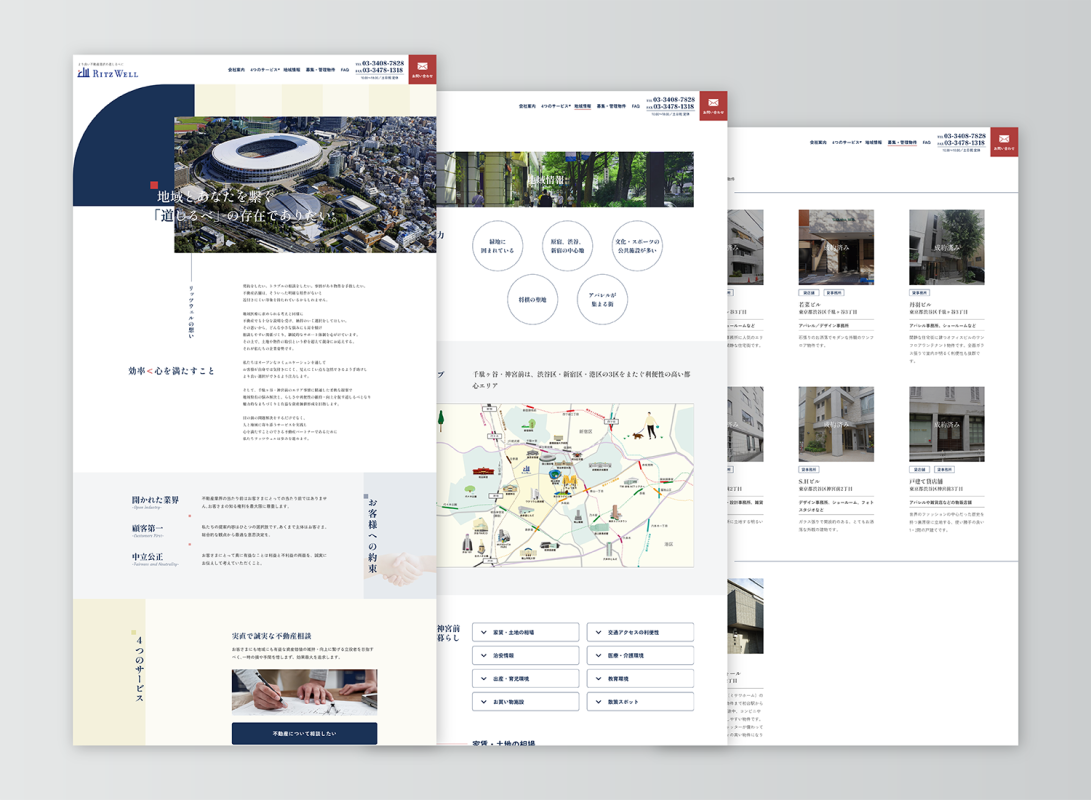Click 貸店舗 tag under 戸建て貸店舗 photo
Screen dimensions: 1091x800
(x=920, y=470)
